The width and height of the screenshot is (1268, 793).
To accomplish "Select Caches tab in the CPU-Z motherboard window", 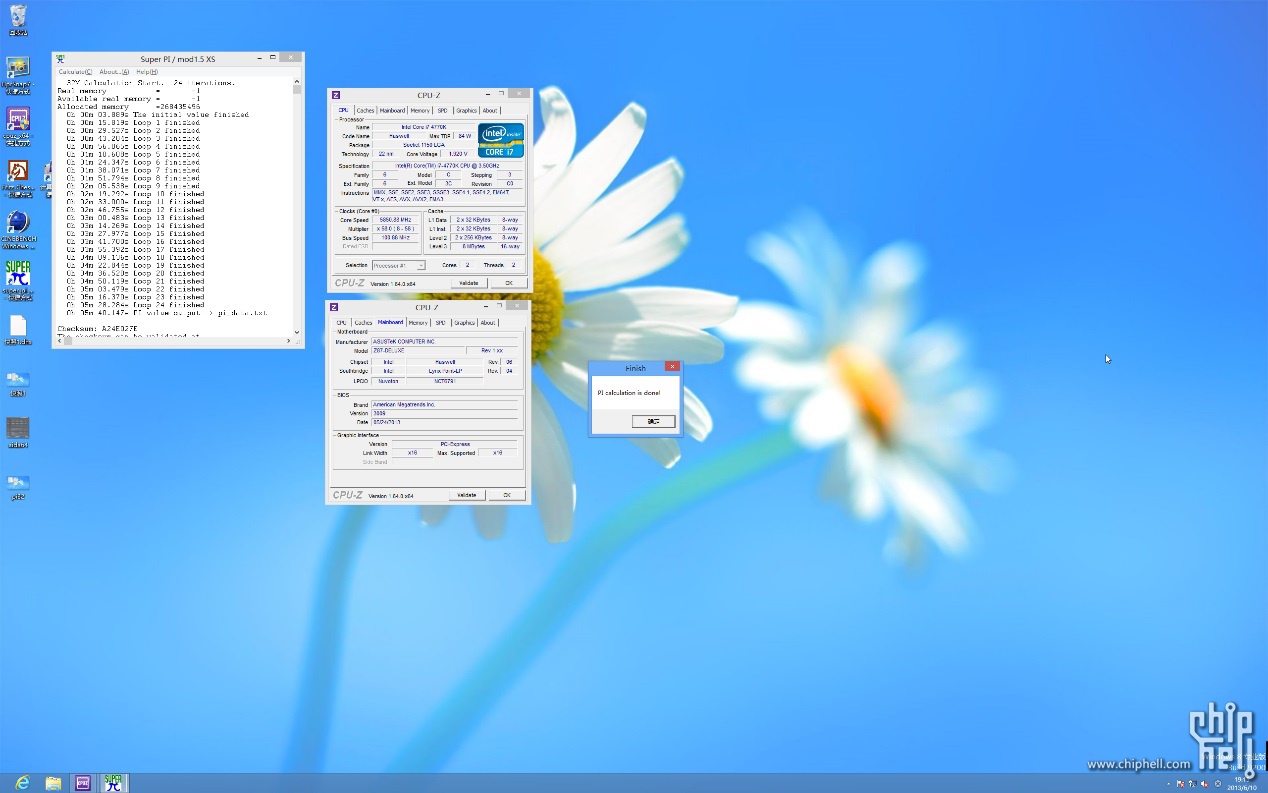I will 363,323.
